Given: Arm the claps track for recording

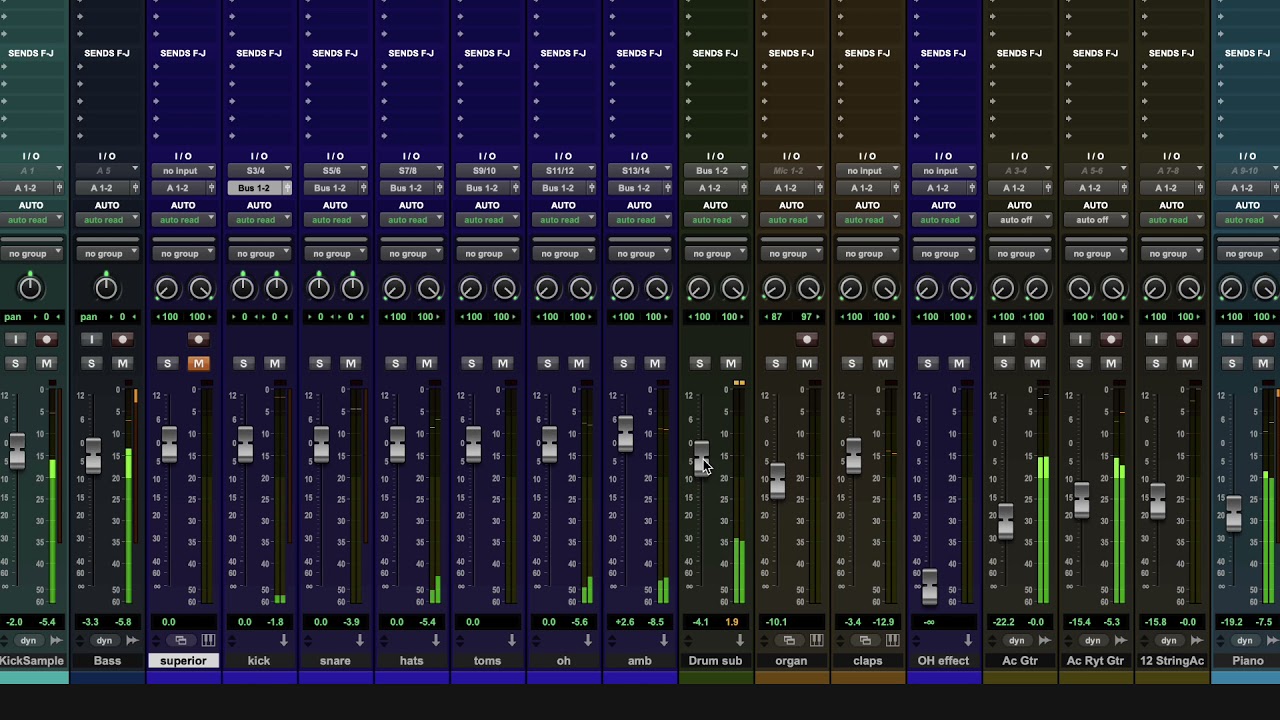Looking at the screenshot, I should click(882, 340).
